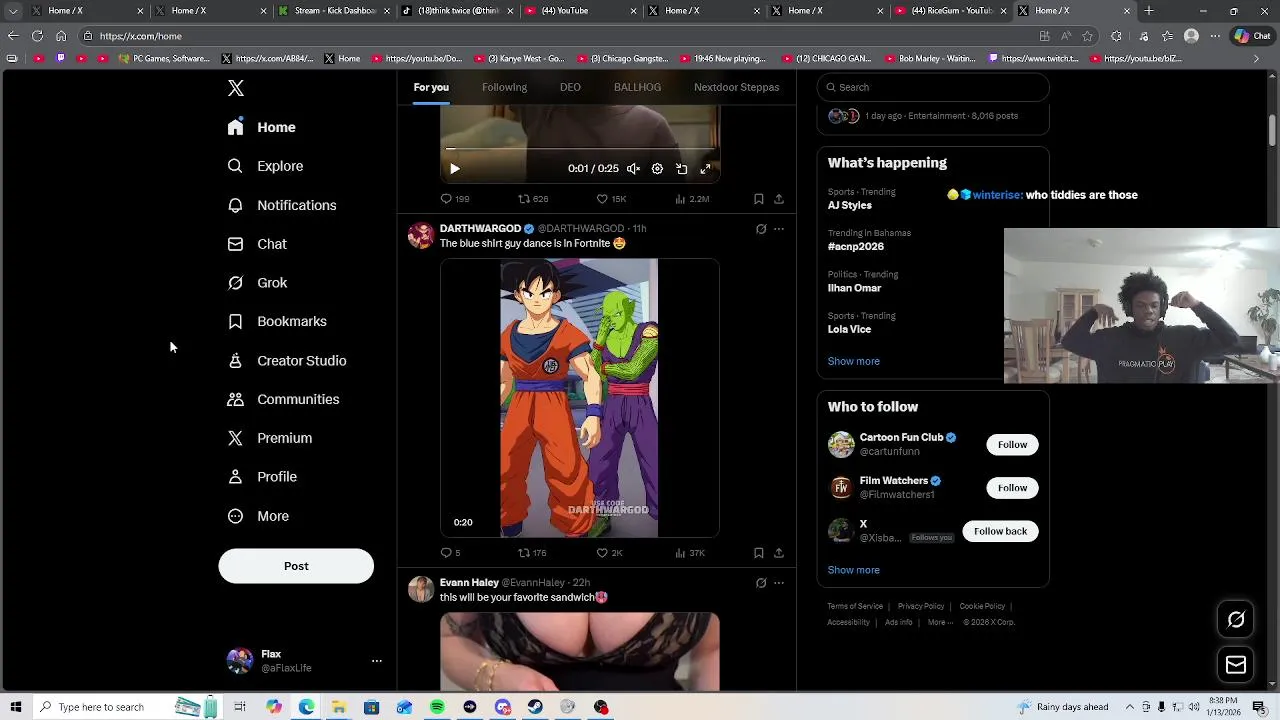Follow Film Watchers
The height and width of the screenshot is (720, 1280).
tap(1012, 488)
